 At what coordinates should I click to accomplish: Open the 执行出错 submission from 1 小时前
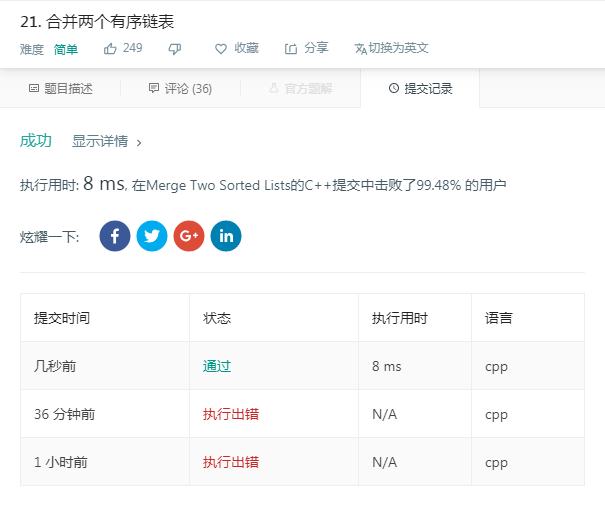pos(231,462)
